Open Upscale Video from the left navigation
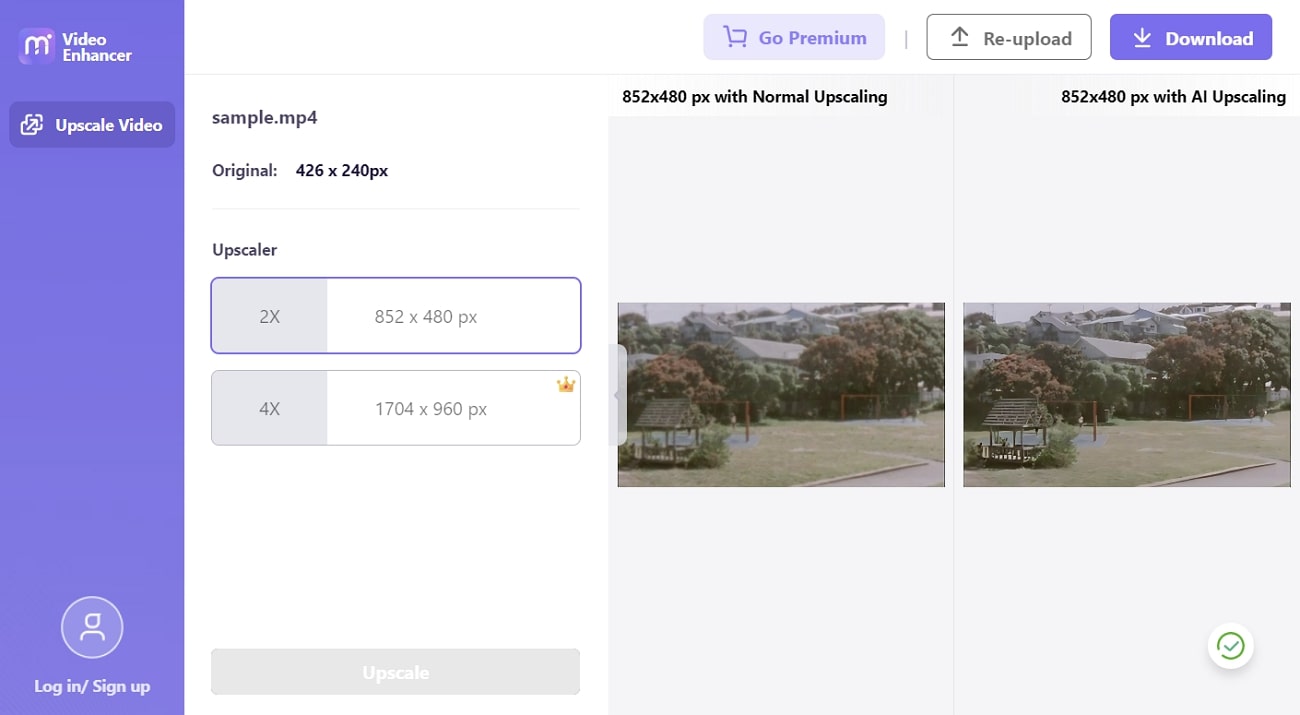The image size is (1300, 715). pyautogui.click(x=91, y=124)
